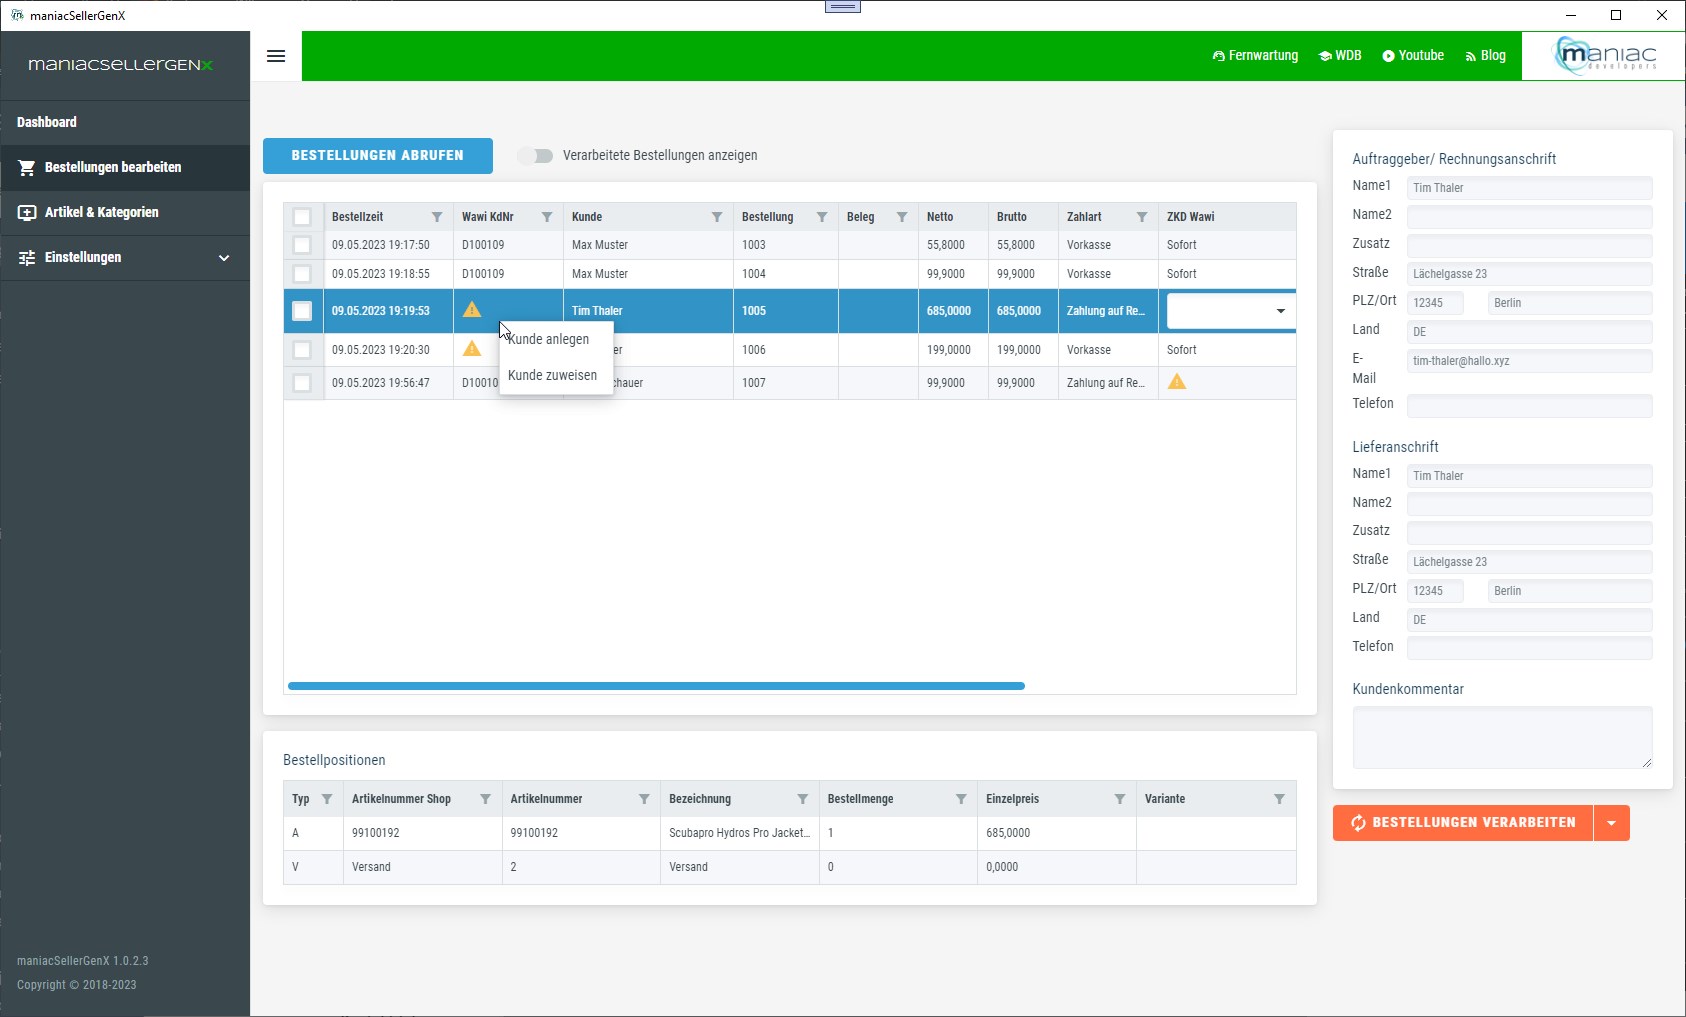
Task: Filter the Bestellung column
Action: [x=822, y=217]
